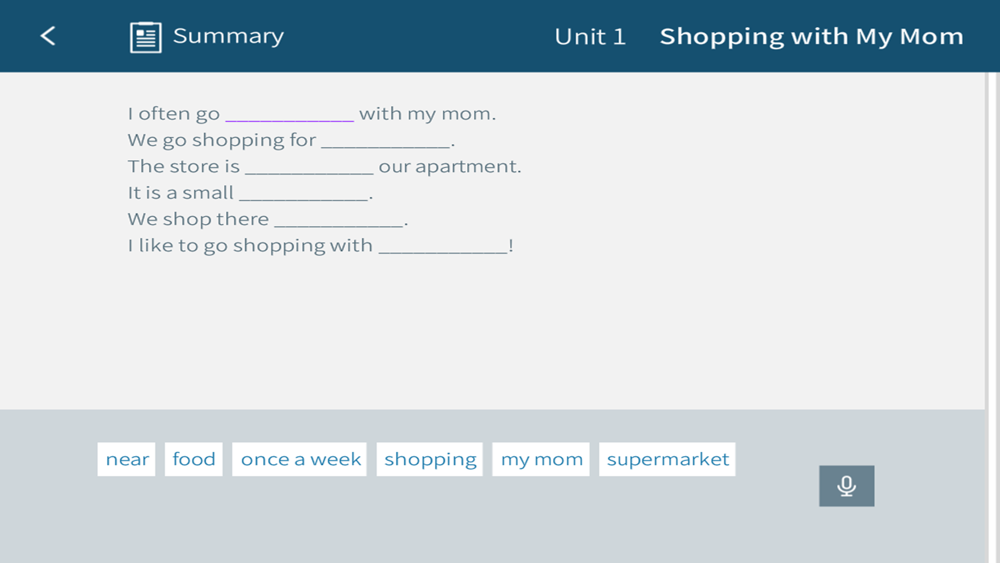Open the Summary document icon
1000x563 pixels.
click(x=145, y=37)
